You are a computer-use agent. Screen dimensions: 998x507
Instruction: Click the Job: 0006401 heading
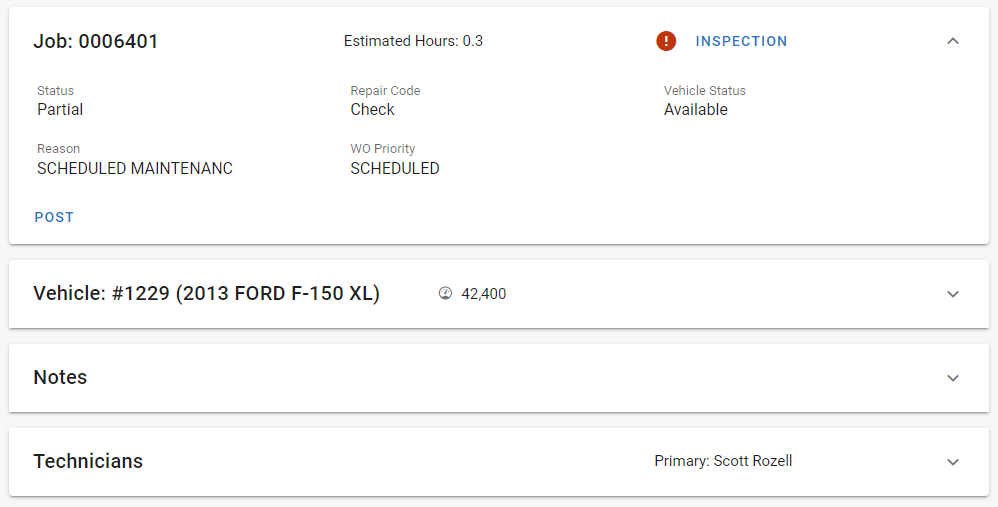(96, 41)
